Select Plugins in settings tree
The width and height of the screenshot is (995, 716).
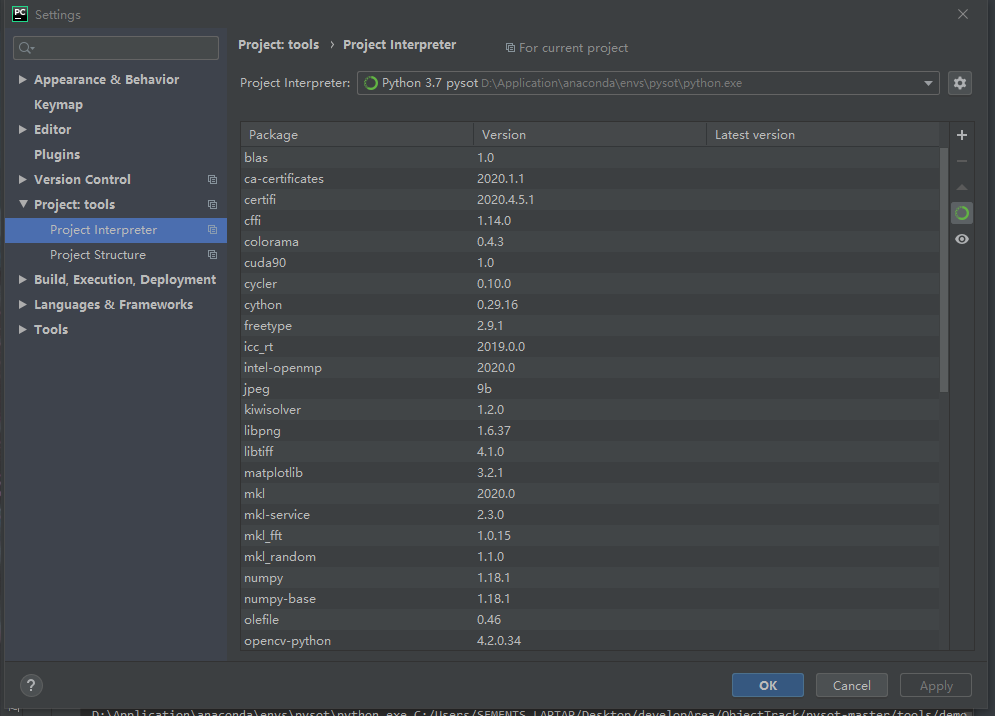[x=57, y=154]
